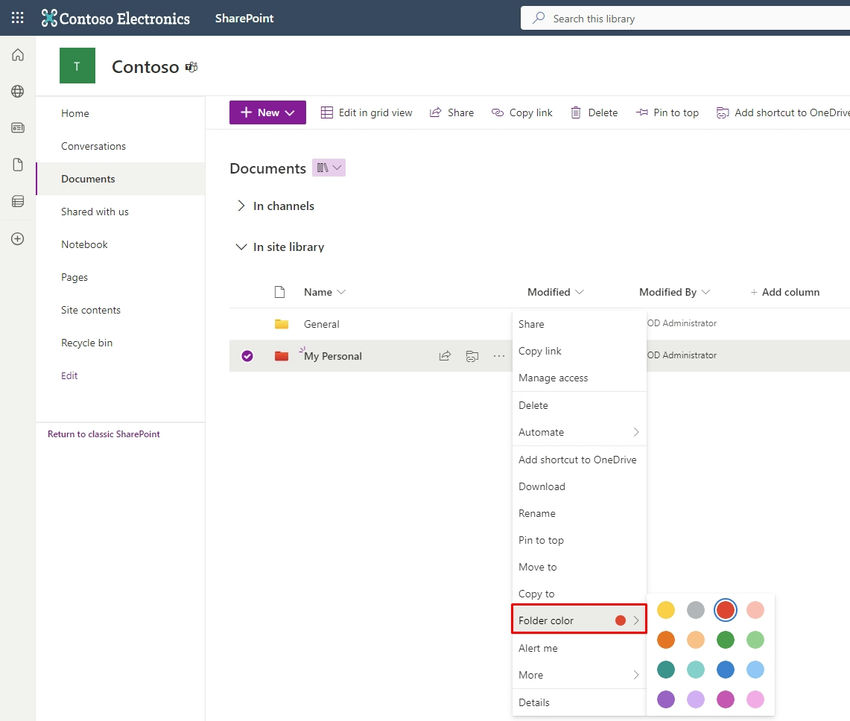This screenshot has width=850, height=721.
Task: Deselect the My Personal folder checkbox
Action: (247, 355)
